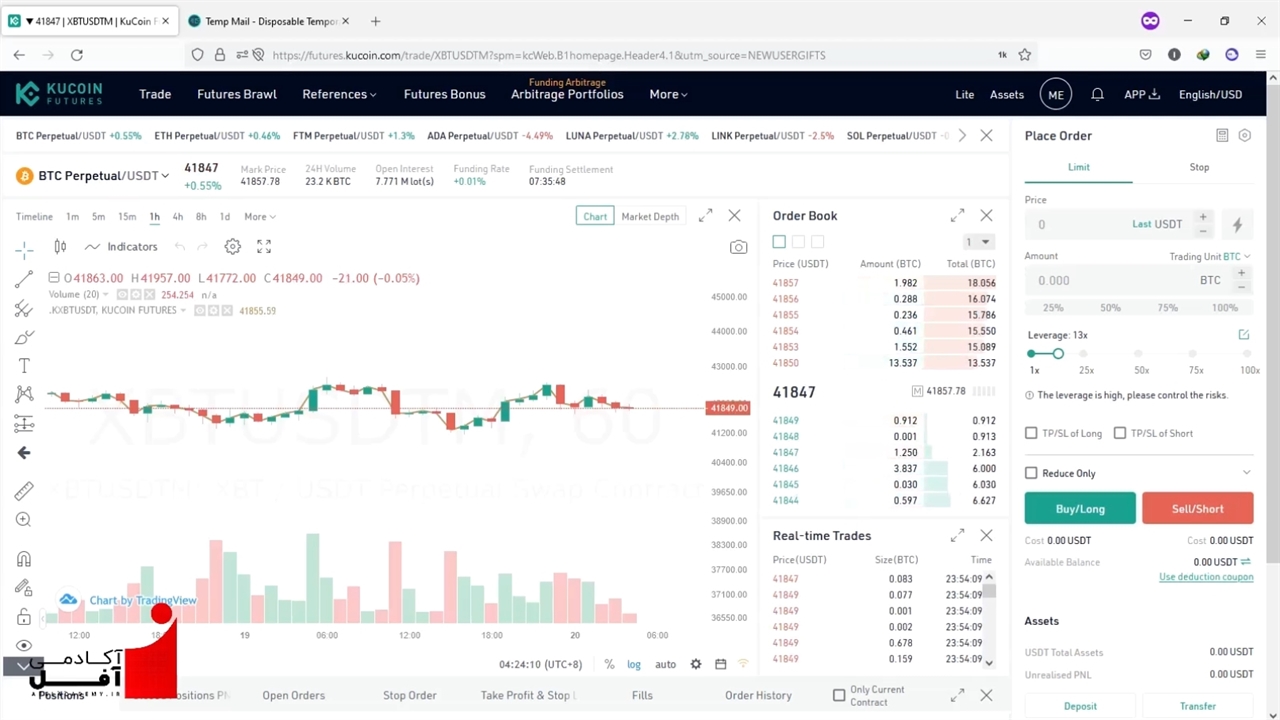The width and height of the screenshot is (1280, 720).
Task: Click the zoom in magnifier tool
Action: [x=24, y=520]
